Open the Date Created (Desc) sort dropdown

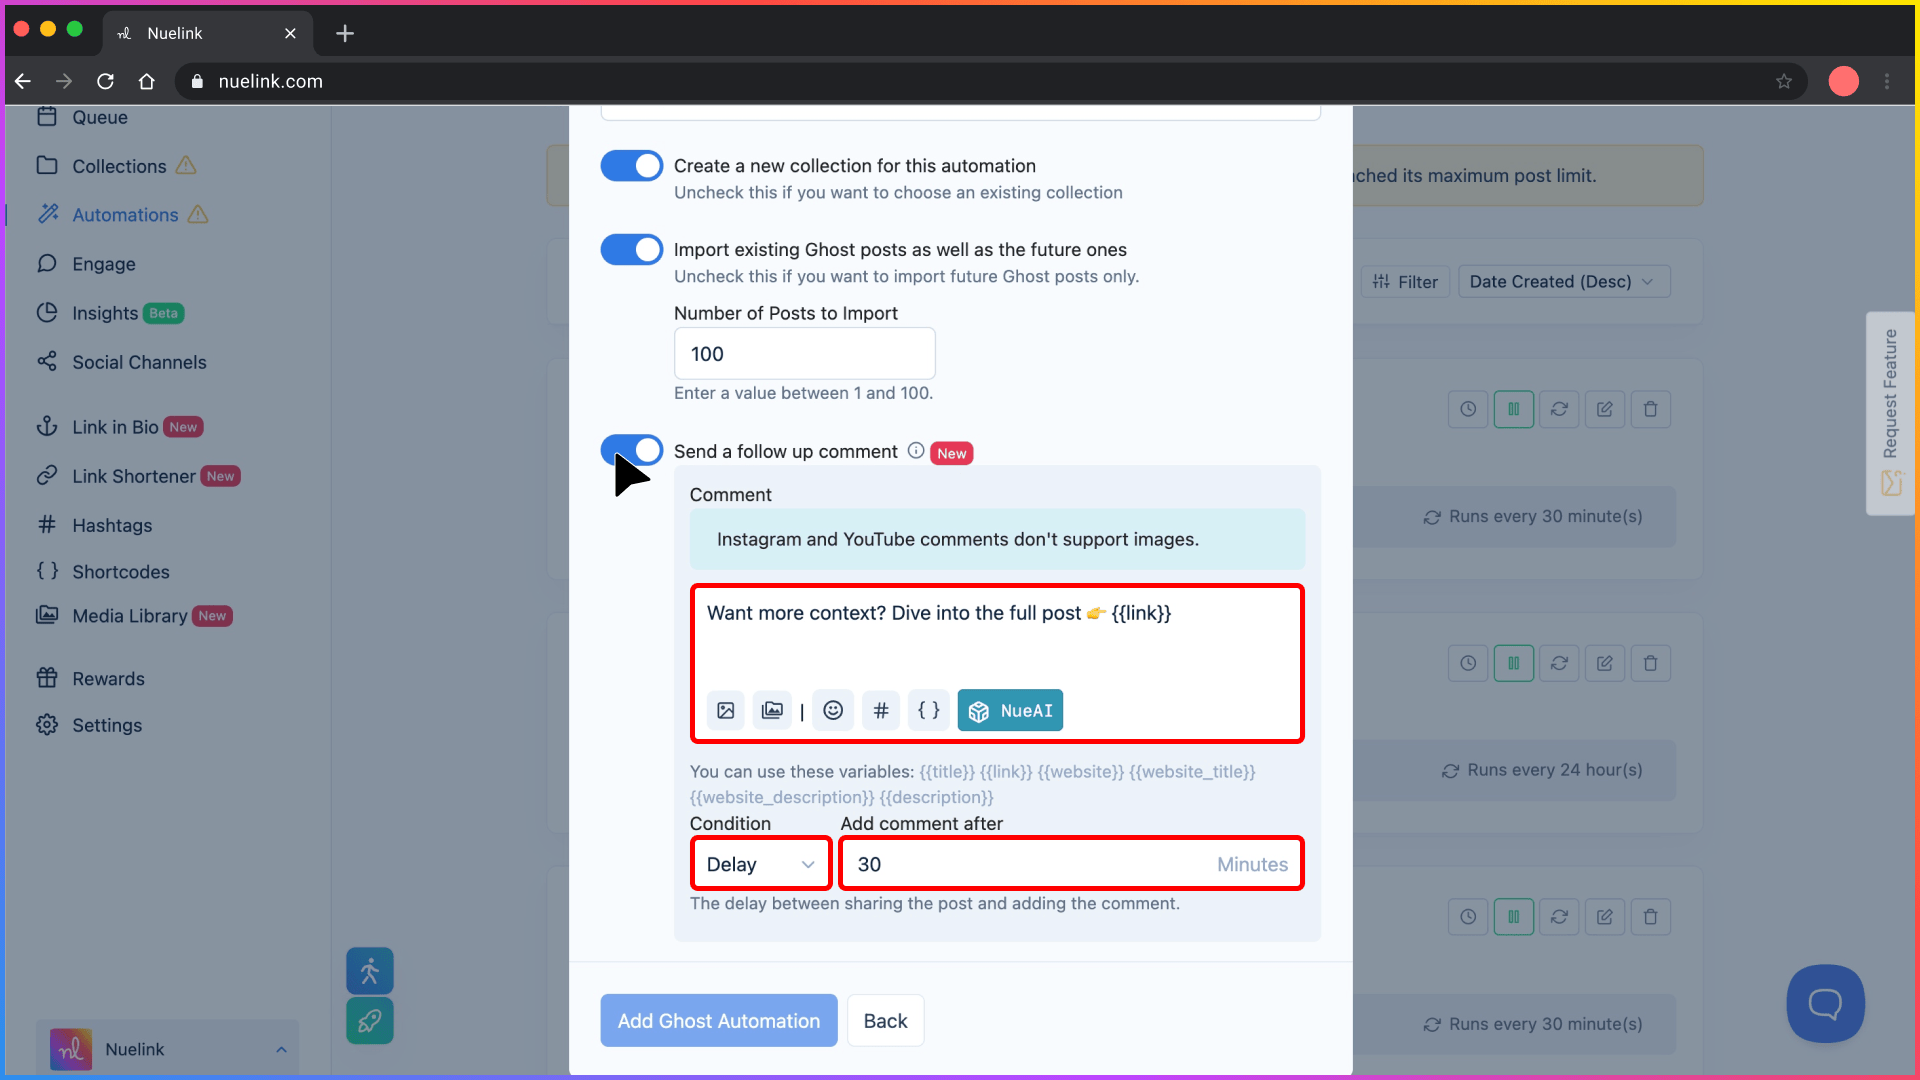[x=1563, y=282]
